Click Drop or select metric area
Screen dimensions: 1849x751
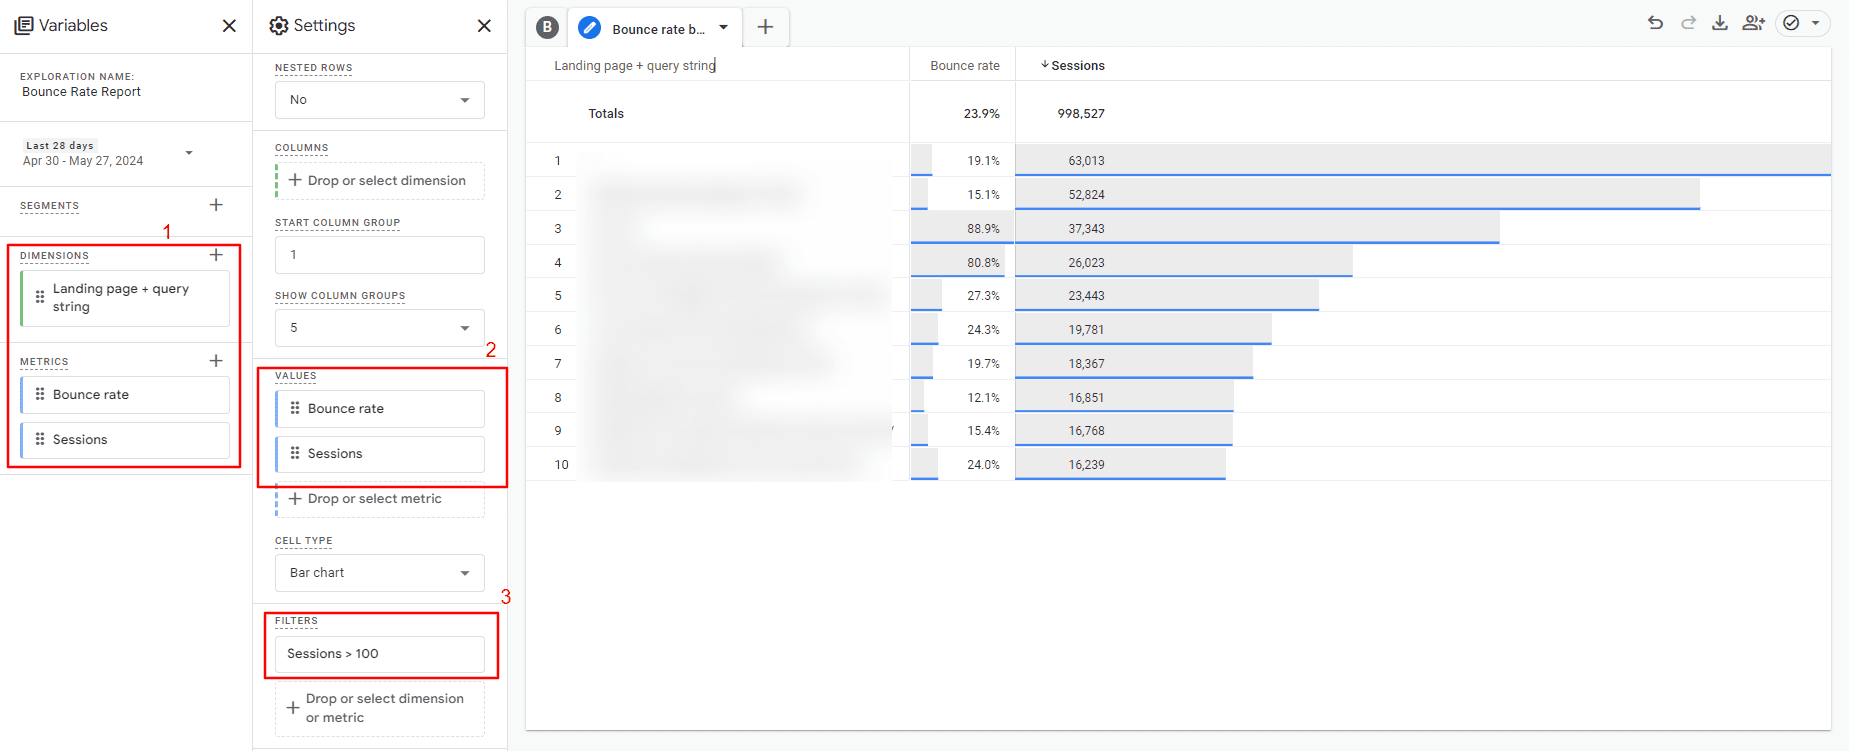[380, 499]
